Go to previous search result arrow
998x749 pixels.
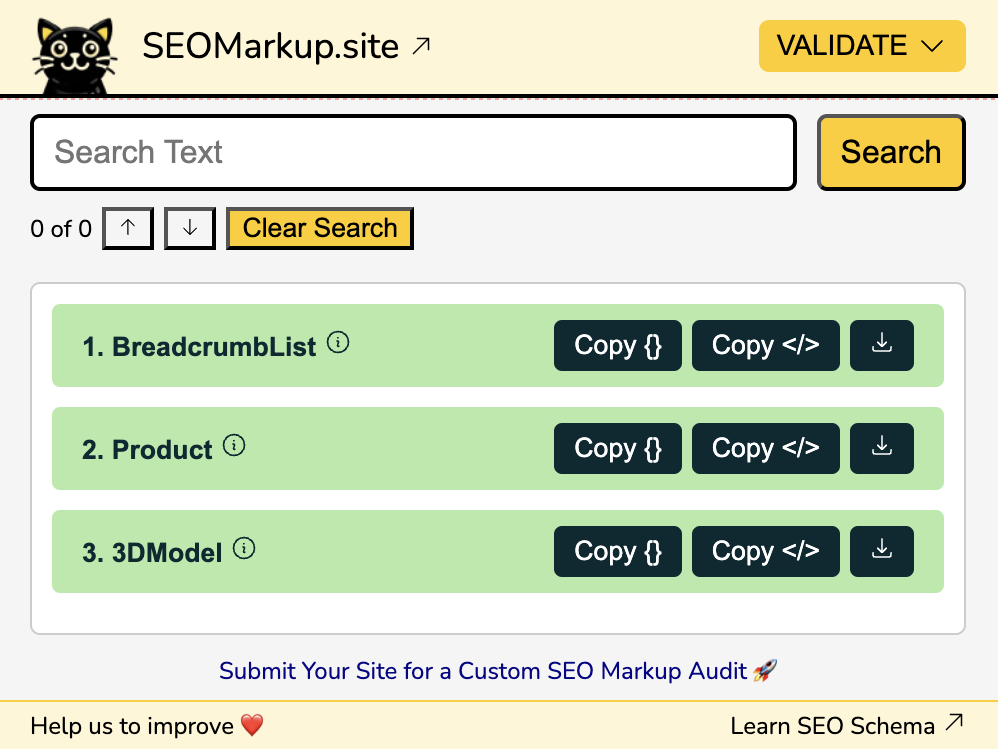tap(128, 228)
